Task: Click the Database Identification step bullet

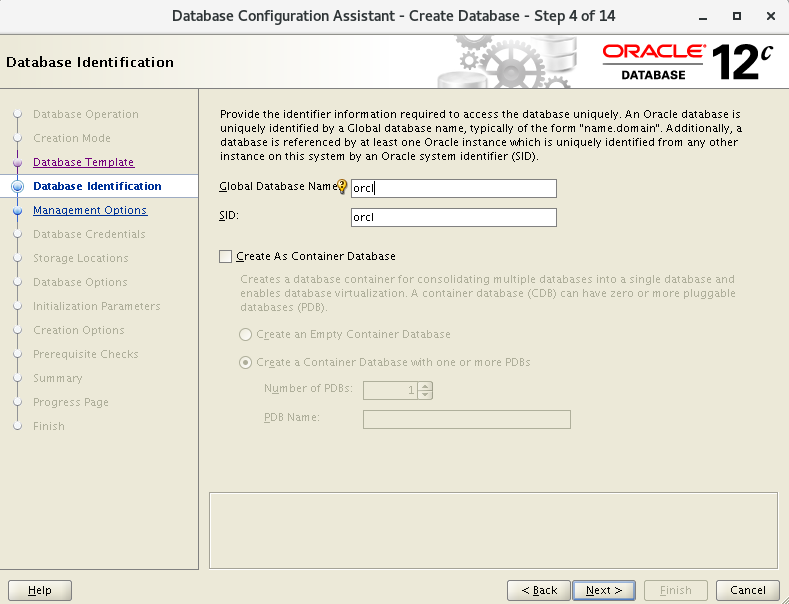Action: (x=18, y=186)
